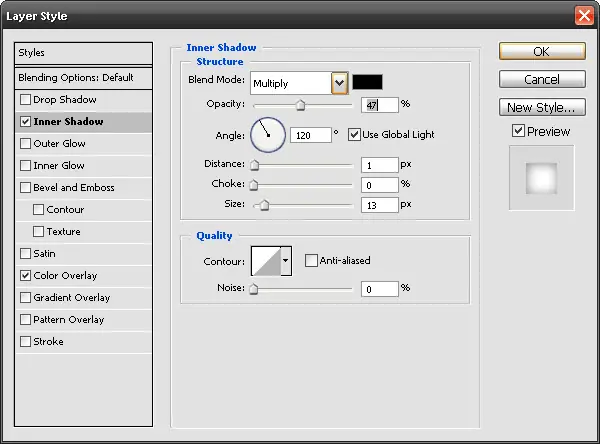The image size is (600, 444).
Task: Focus the Choke percentage input field
Action: coord(380,185)
